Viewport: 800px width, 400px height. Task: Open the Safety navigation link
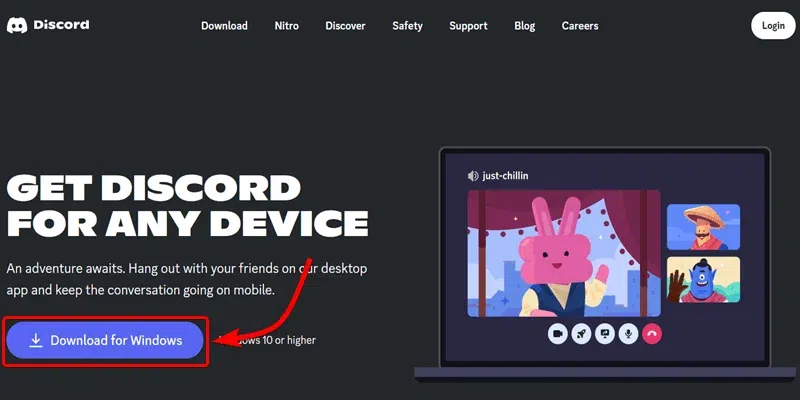(407, 26)
